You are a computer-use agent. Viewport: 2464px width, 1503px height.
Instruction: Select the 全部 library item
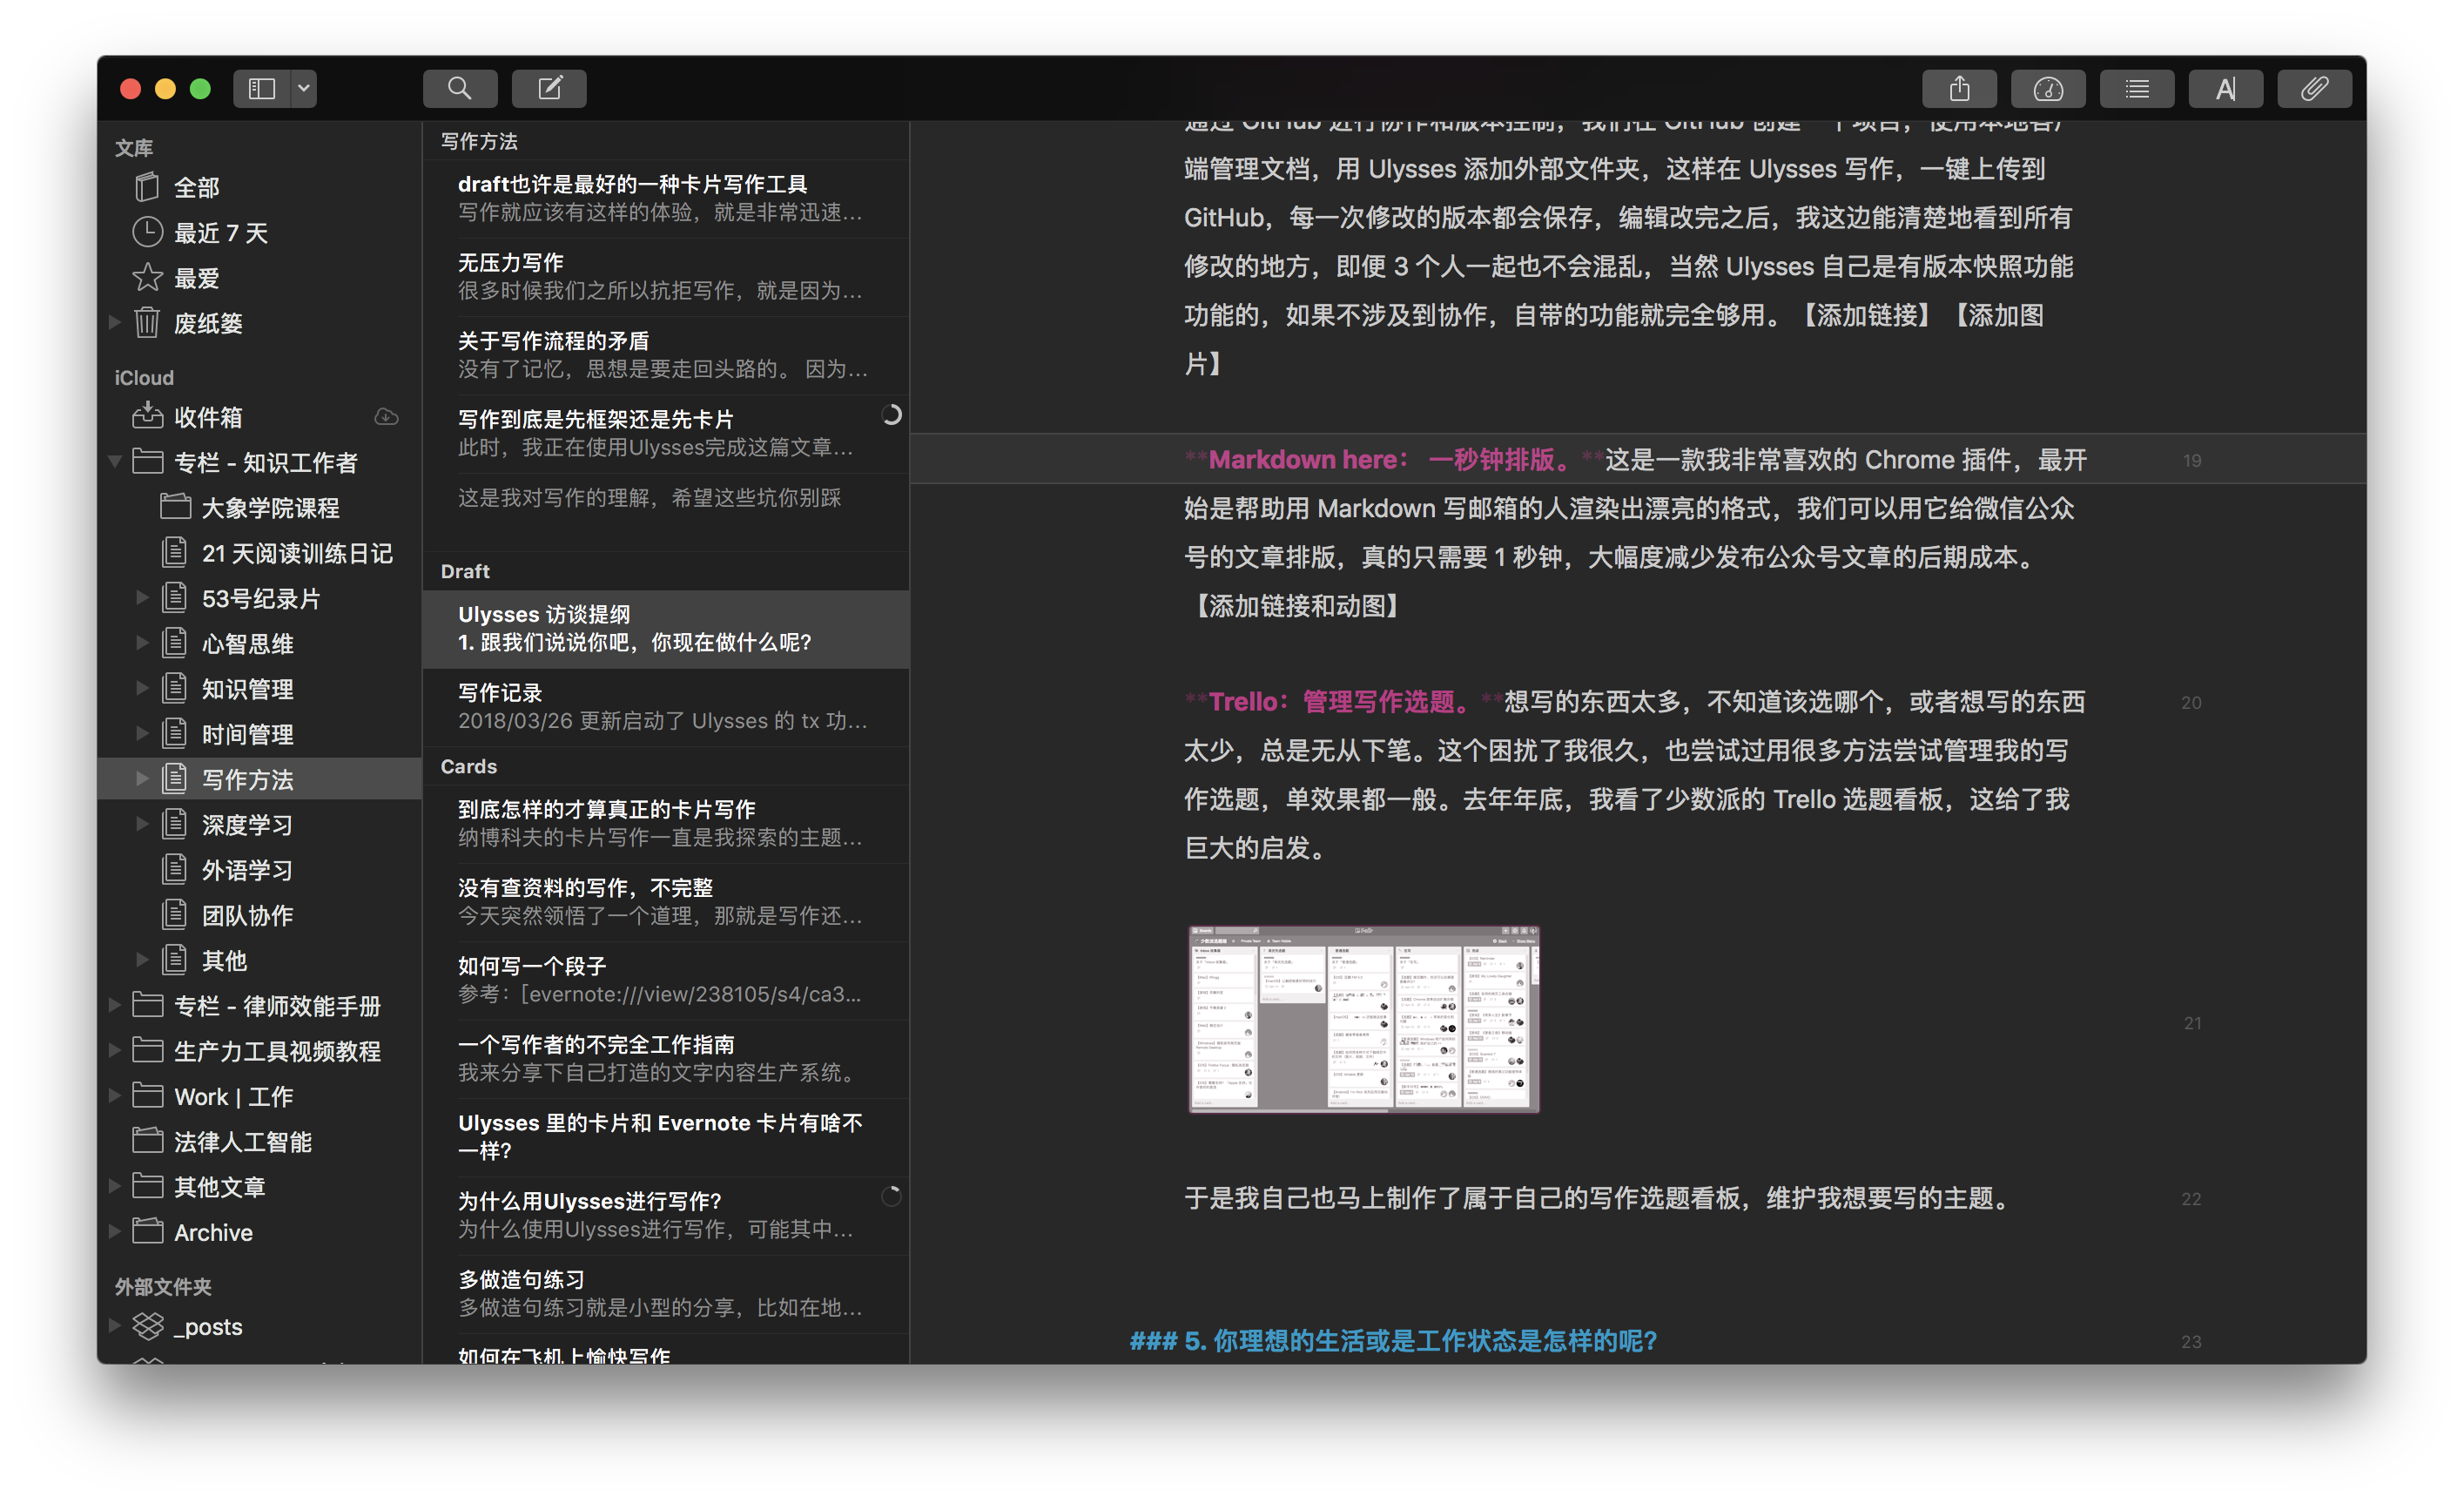[259, 187]
